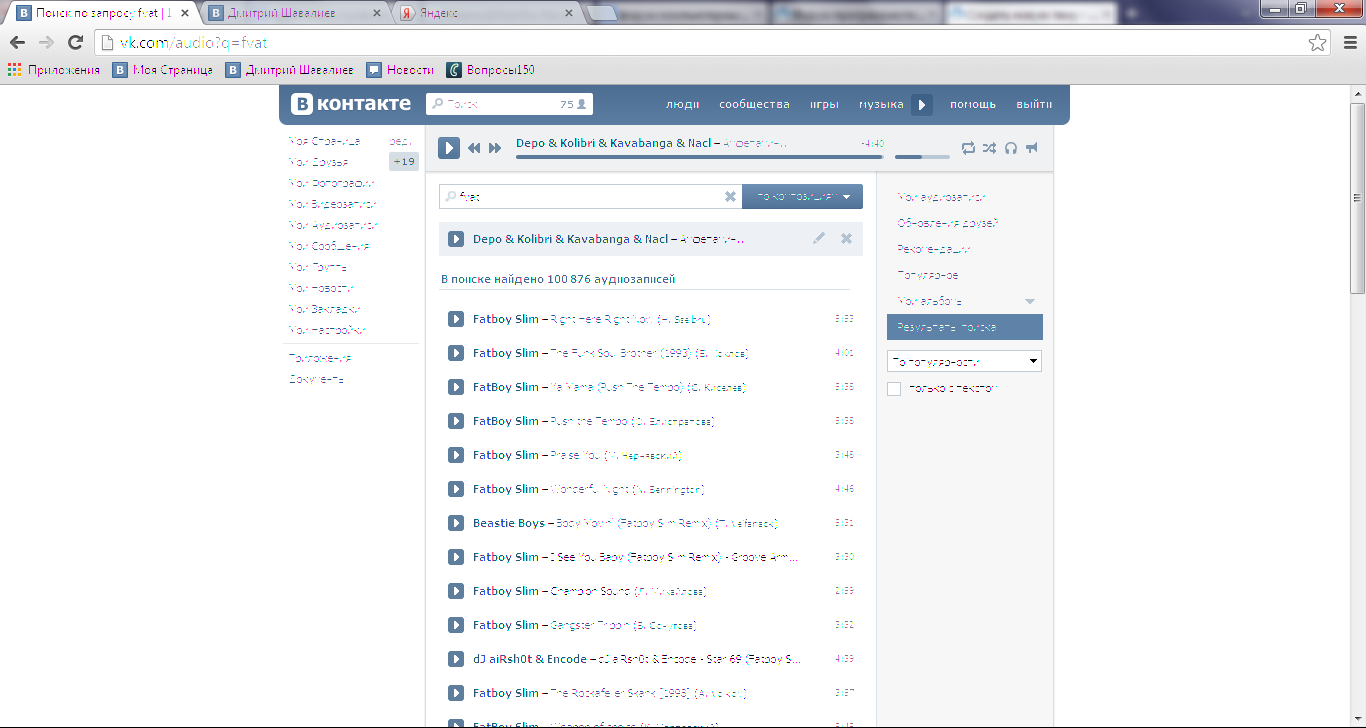Play Fatboy Slim – Praise You
Screen dimensions: 1366x728
click(x=455, y=455)
